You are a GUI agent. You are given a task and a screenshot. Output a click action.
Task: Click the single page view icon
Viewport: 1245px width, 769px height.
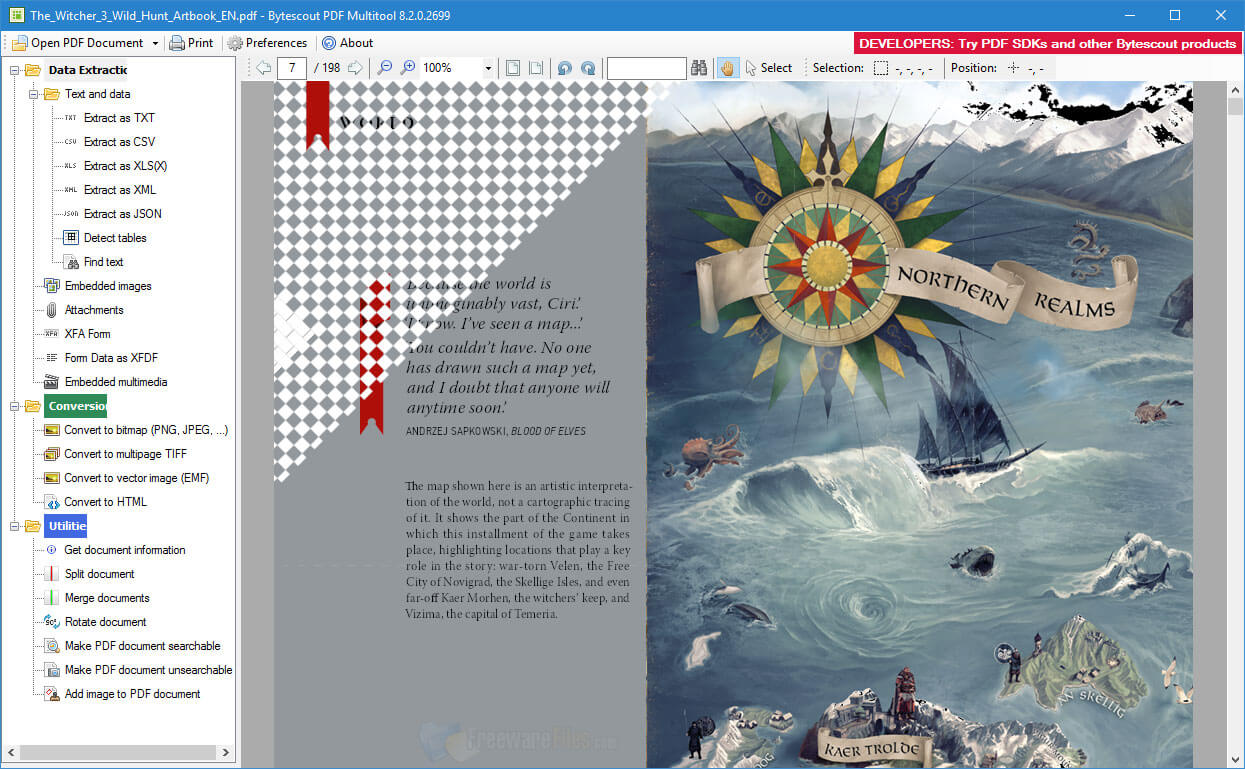(x=513, y=68)
